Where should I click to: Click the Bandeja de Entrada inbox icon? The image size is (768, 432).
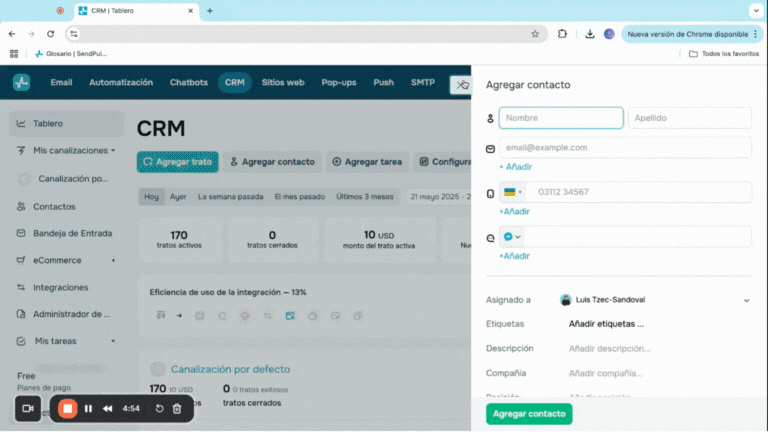pyautogui.click(x=21, y=233)
